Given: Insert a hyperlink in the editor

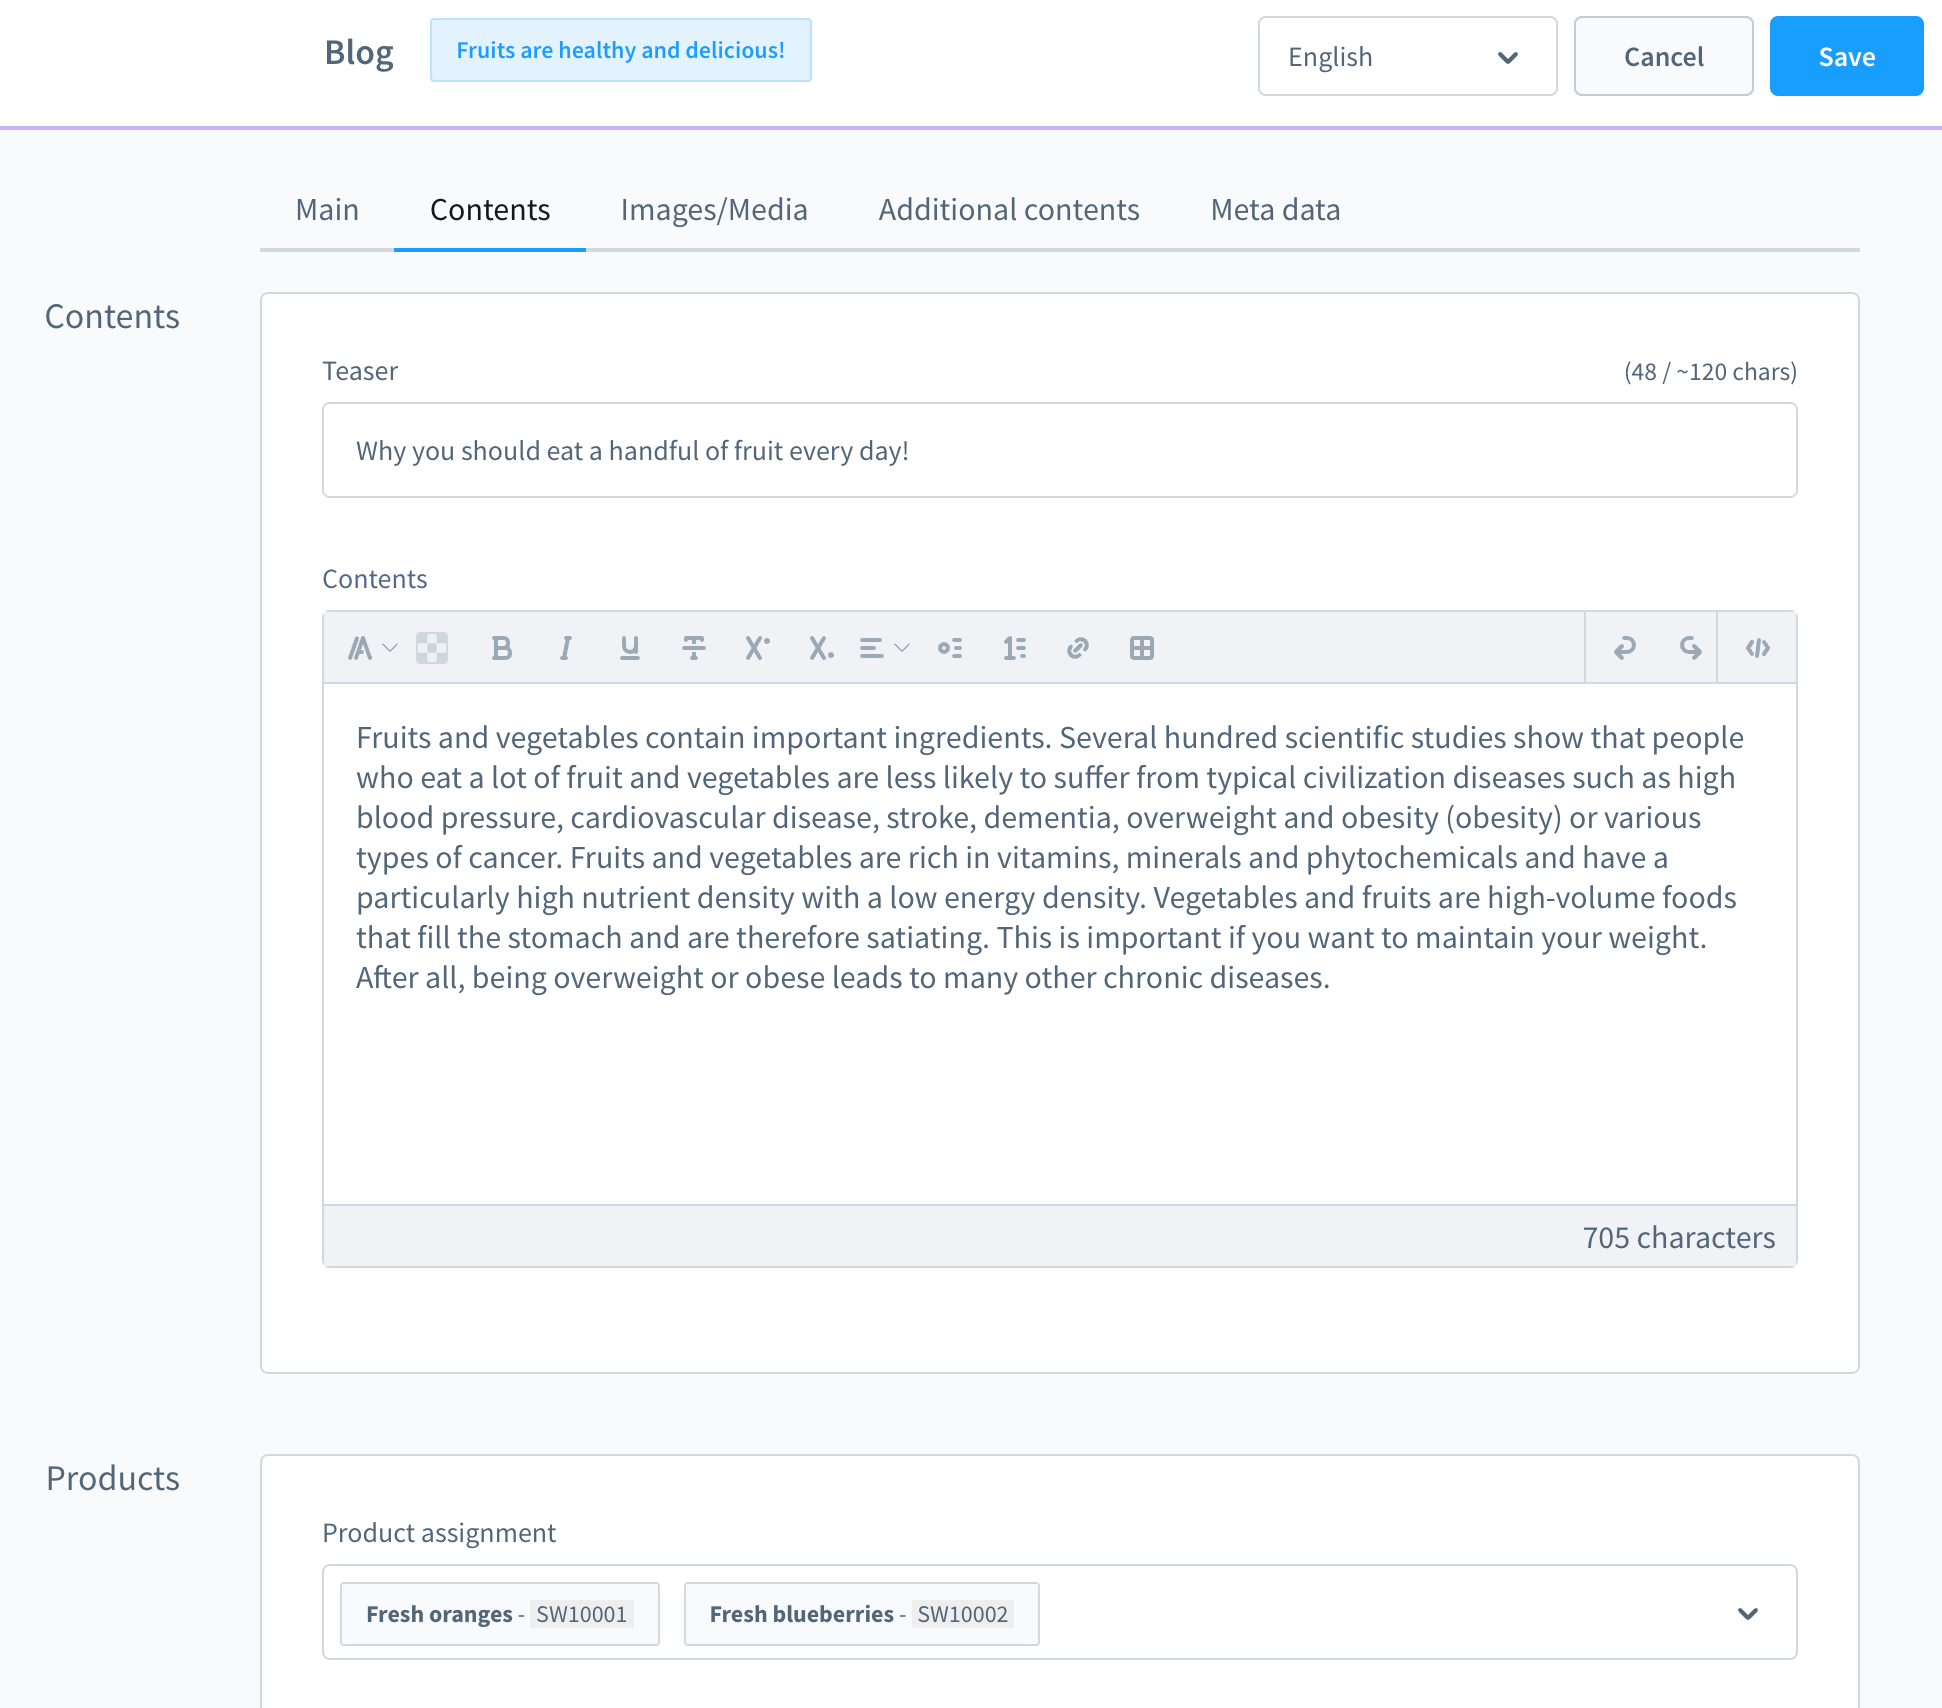Looking at the screenshot, I should 1078,648.
